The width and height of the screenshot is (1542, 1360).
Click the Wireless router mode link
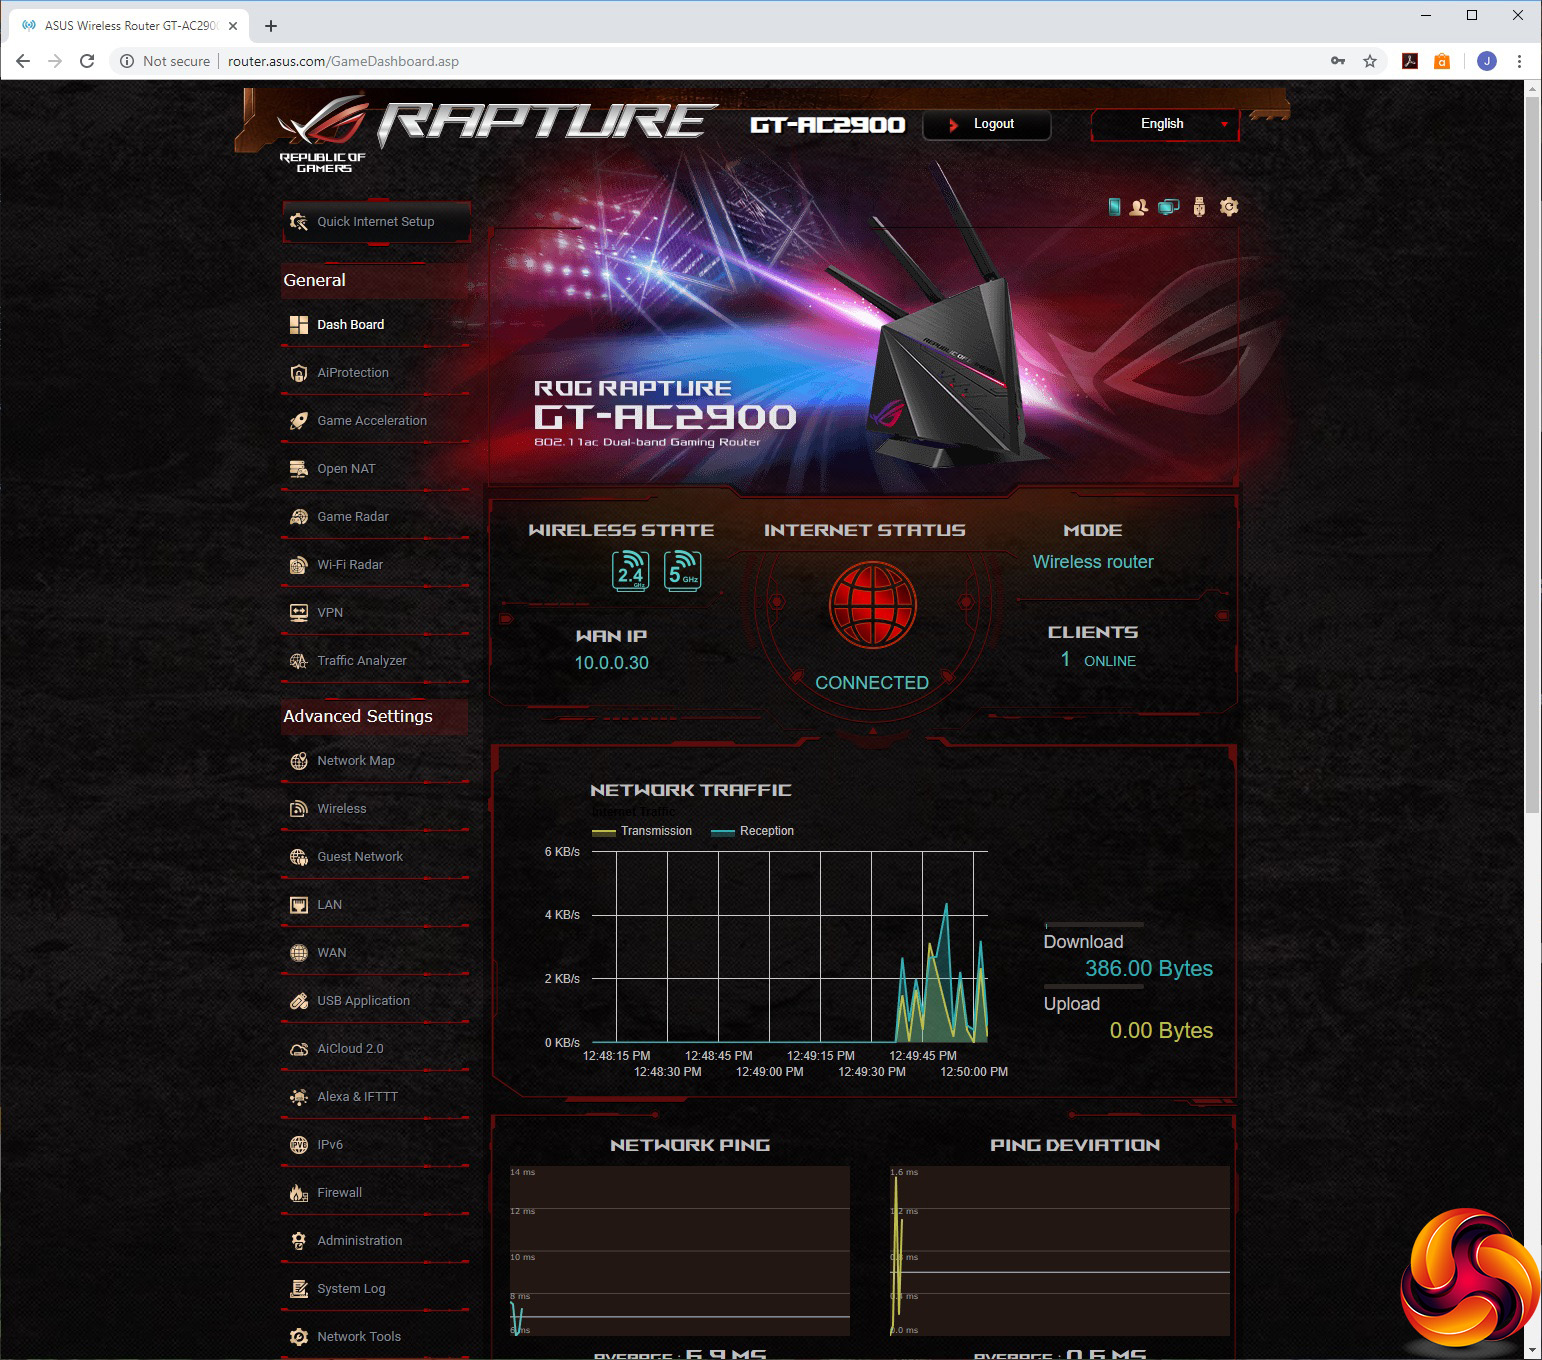[x=1093, y=562]
